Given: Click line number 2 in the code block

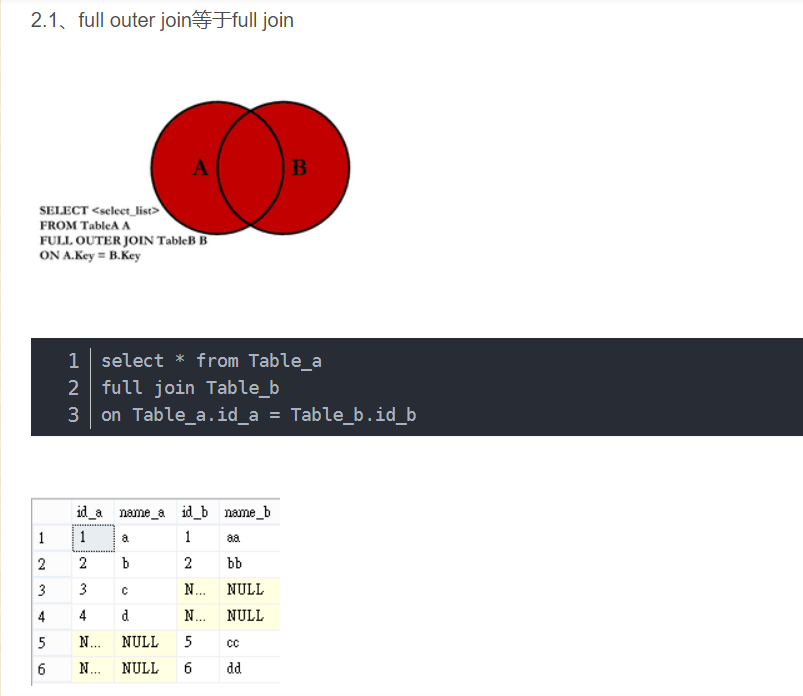Looking at the screenshot, I should [74, 388].
